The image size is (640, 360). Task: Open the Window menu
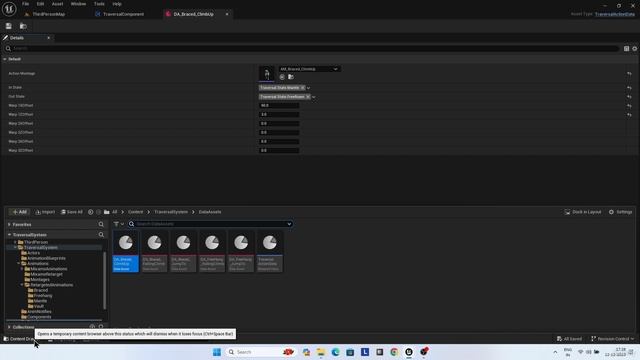click(x=78, y=4)
